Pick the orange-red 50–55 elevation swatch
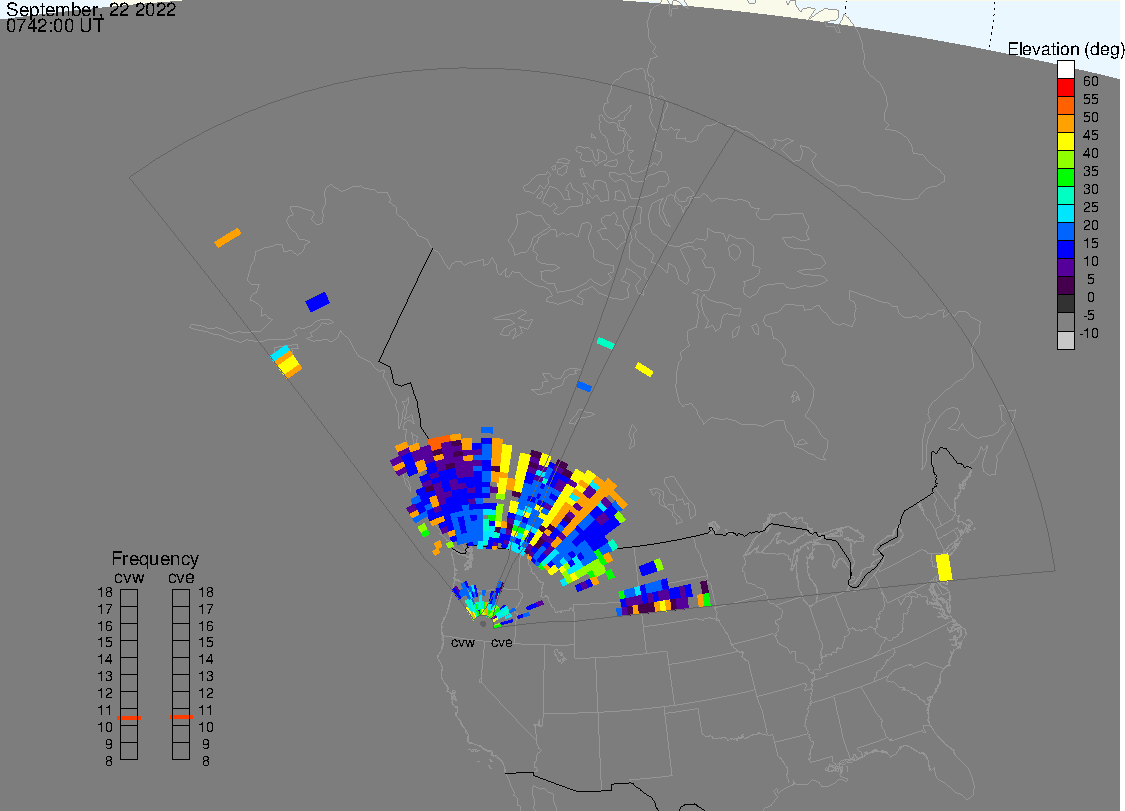The height and width of the screenshot is (811, 1125). click(x=1065, y=106)
